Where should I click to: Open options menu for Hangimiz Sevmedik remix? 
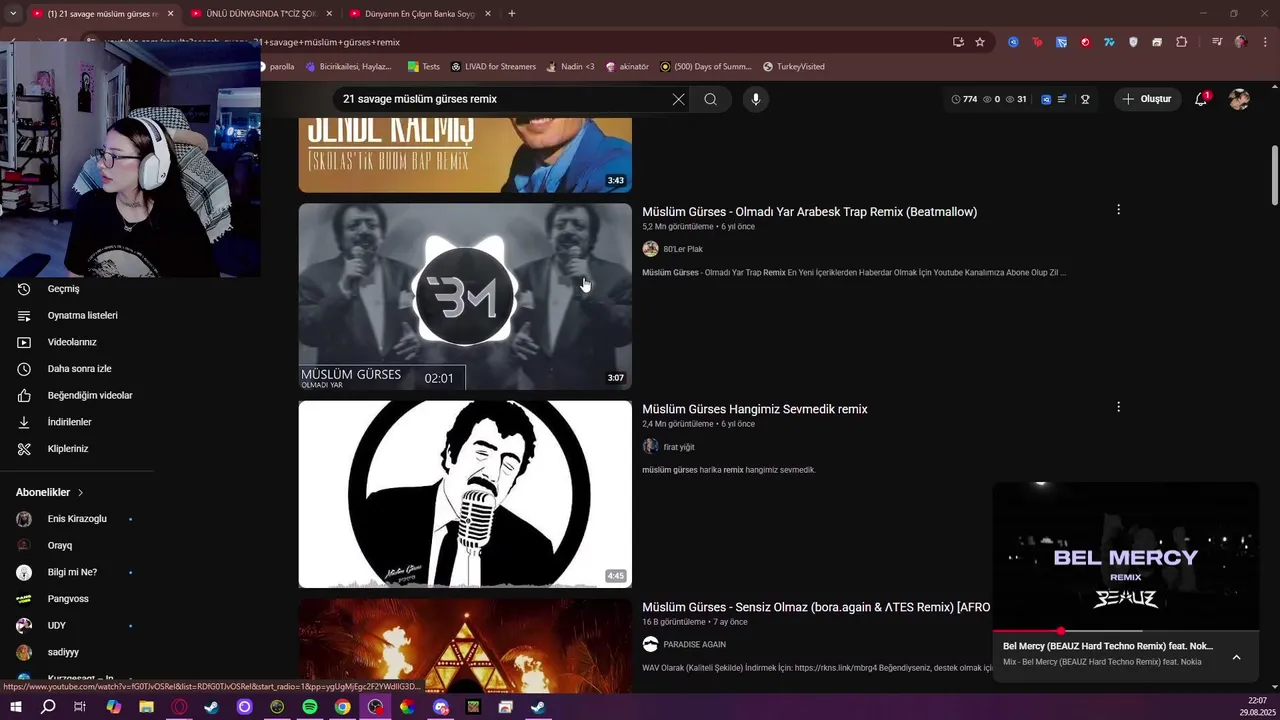[1118, 407]
